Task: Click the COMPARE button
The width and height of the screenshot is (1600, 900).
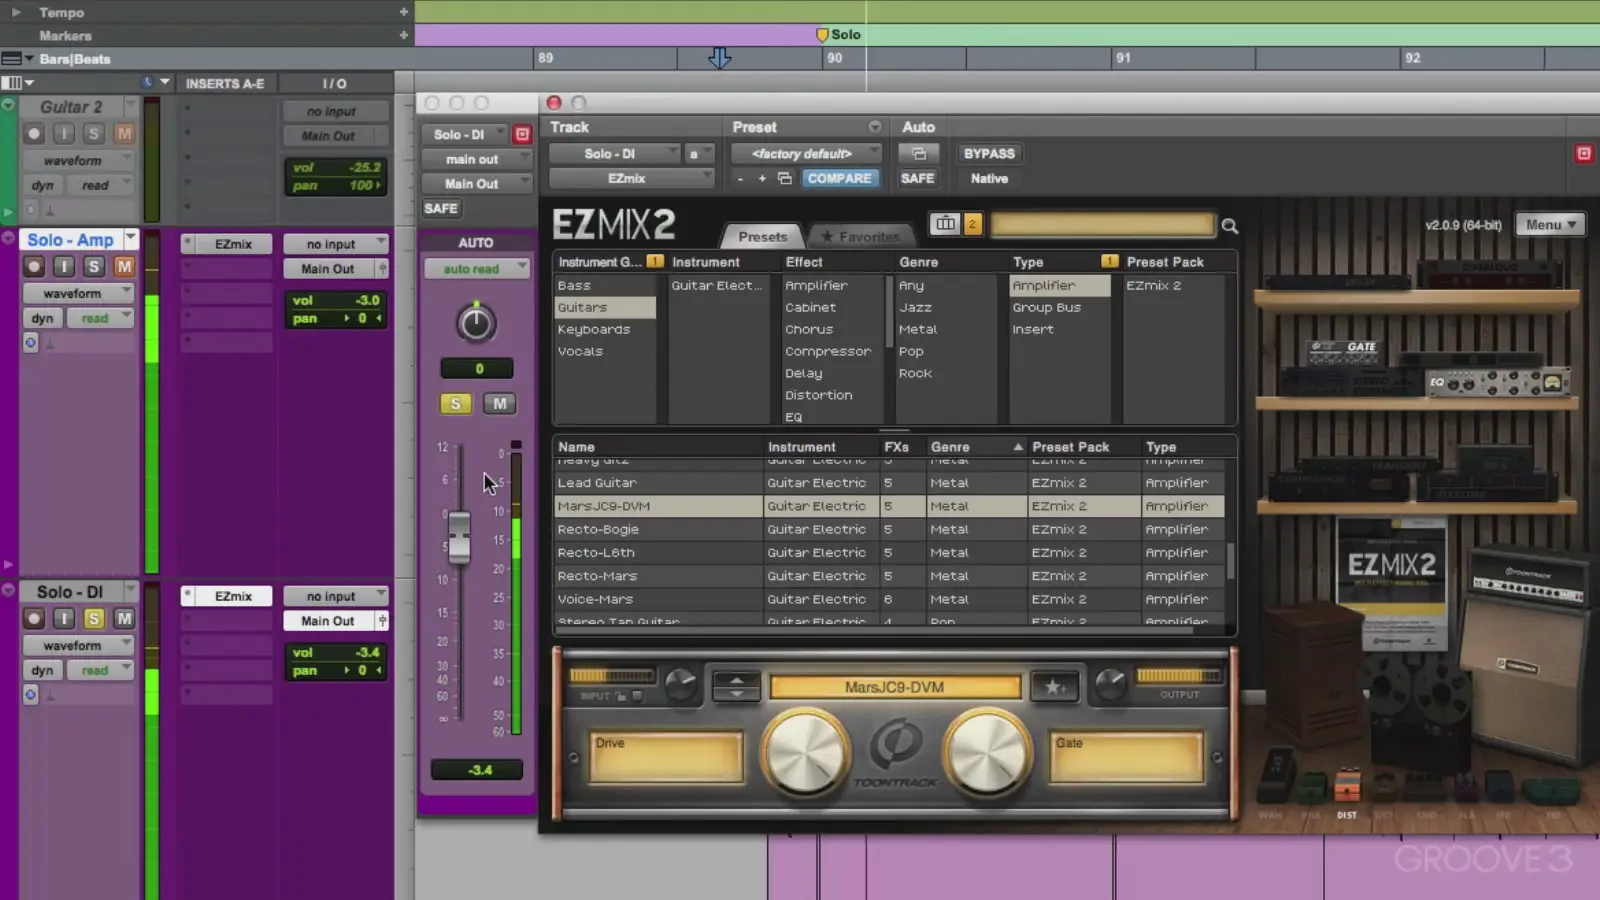Action: point(839,179)
